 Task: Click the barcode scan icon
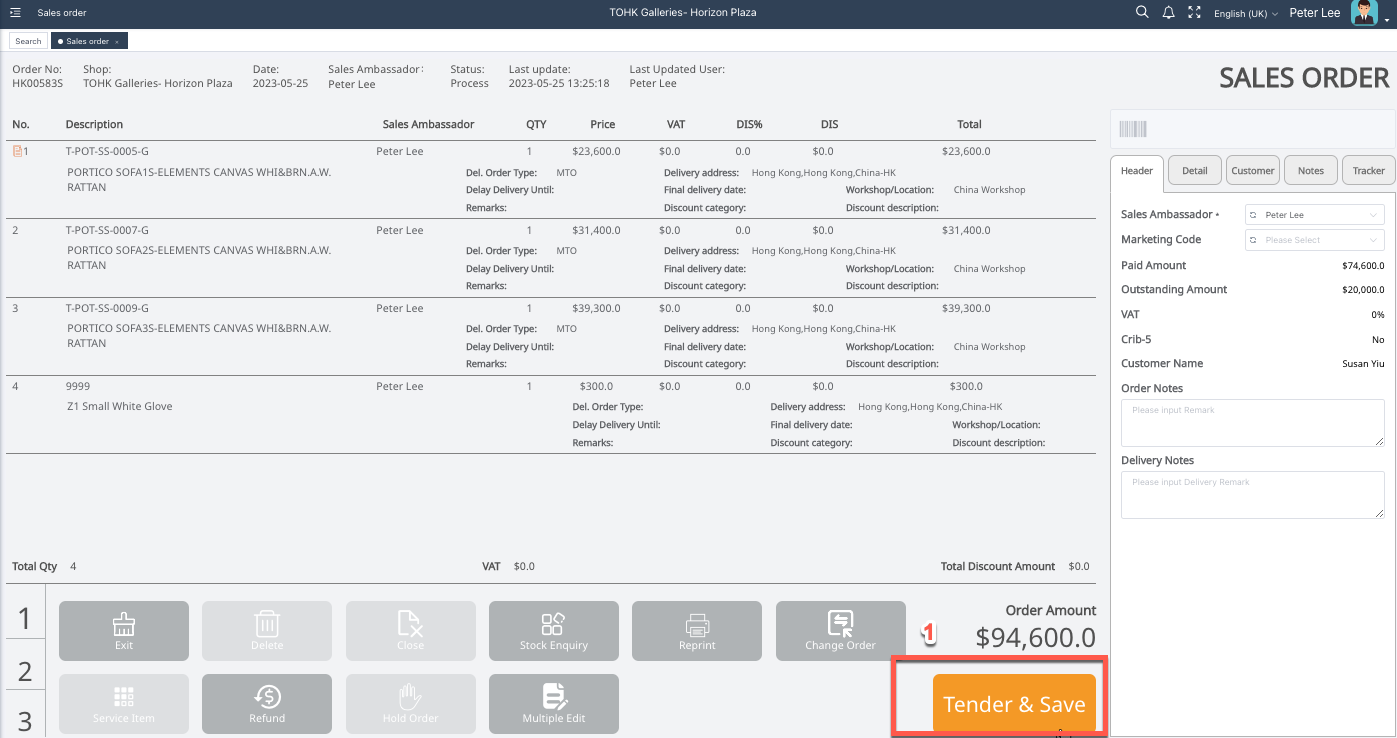point(1133,129)
